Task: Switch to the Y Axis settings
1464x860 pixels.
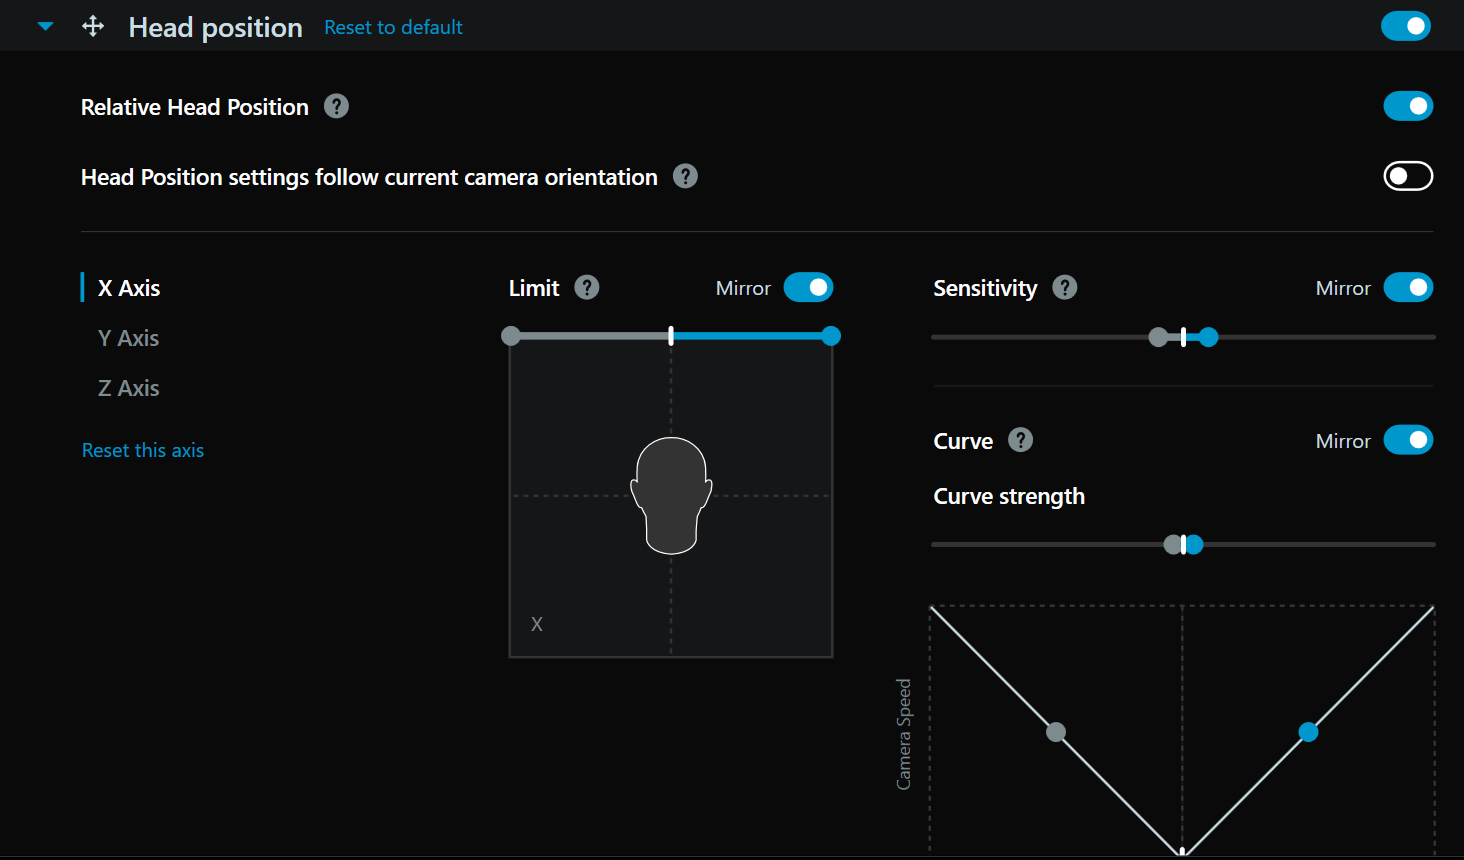Action: tap(128, 338)
